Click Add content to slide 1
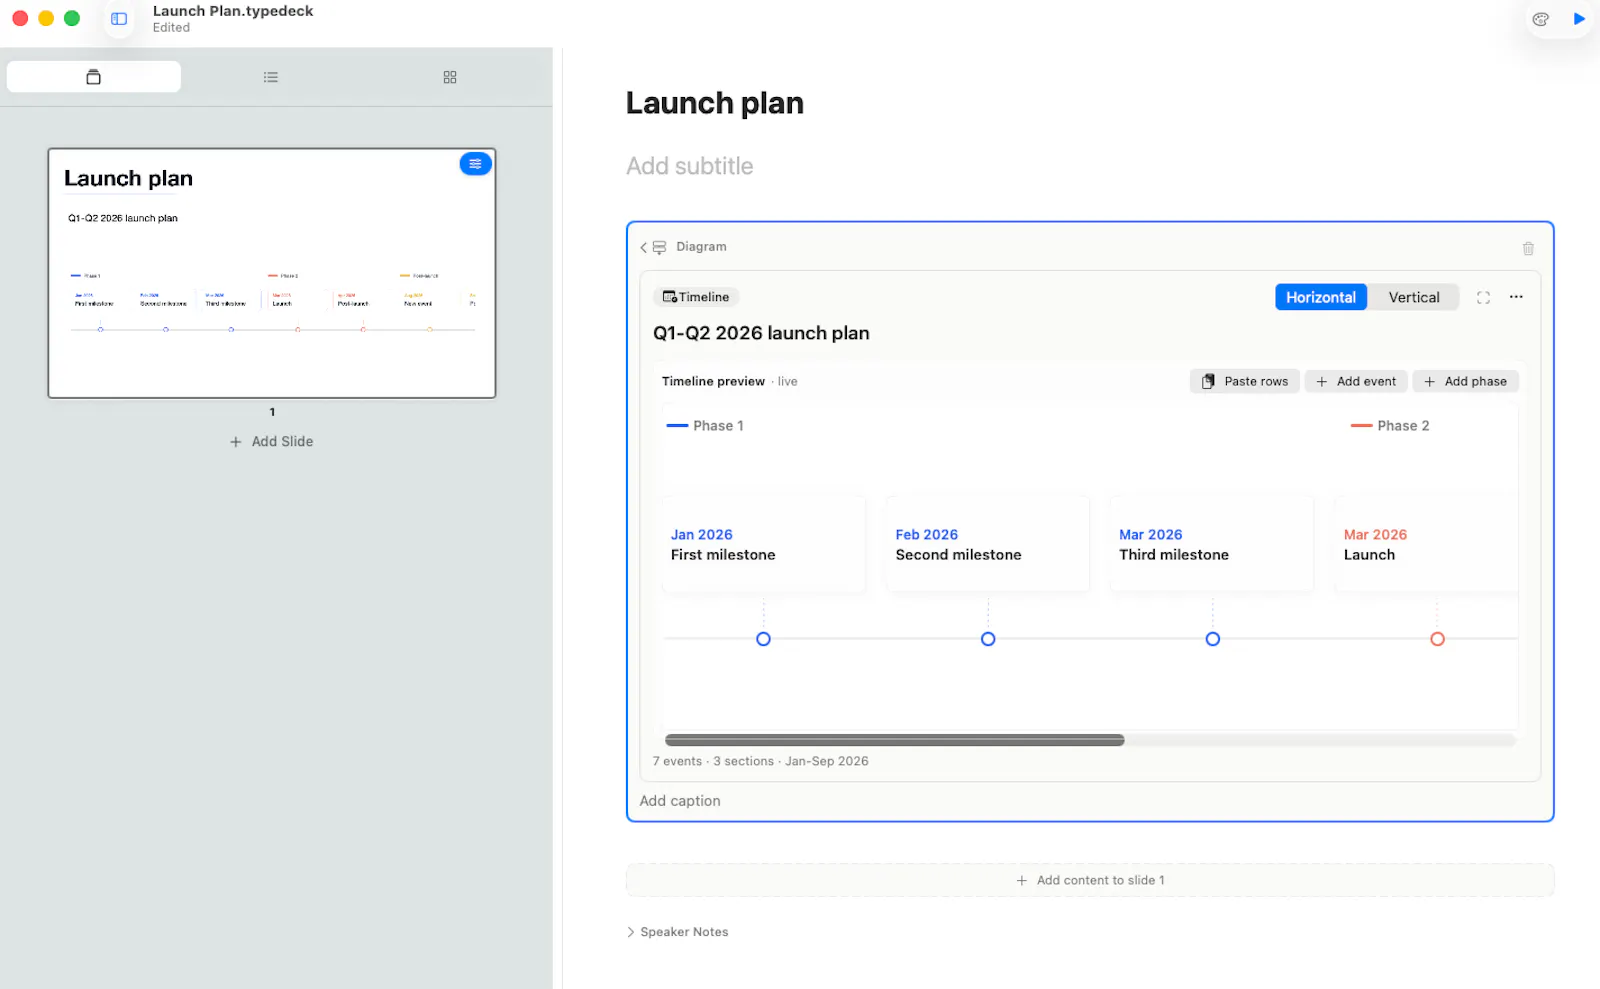 point(1090,880)
